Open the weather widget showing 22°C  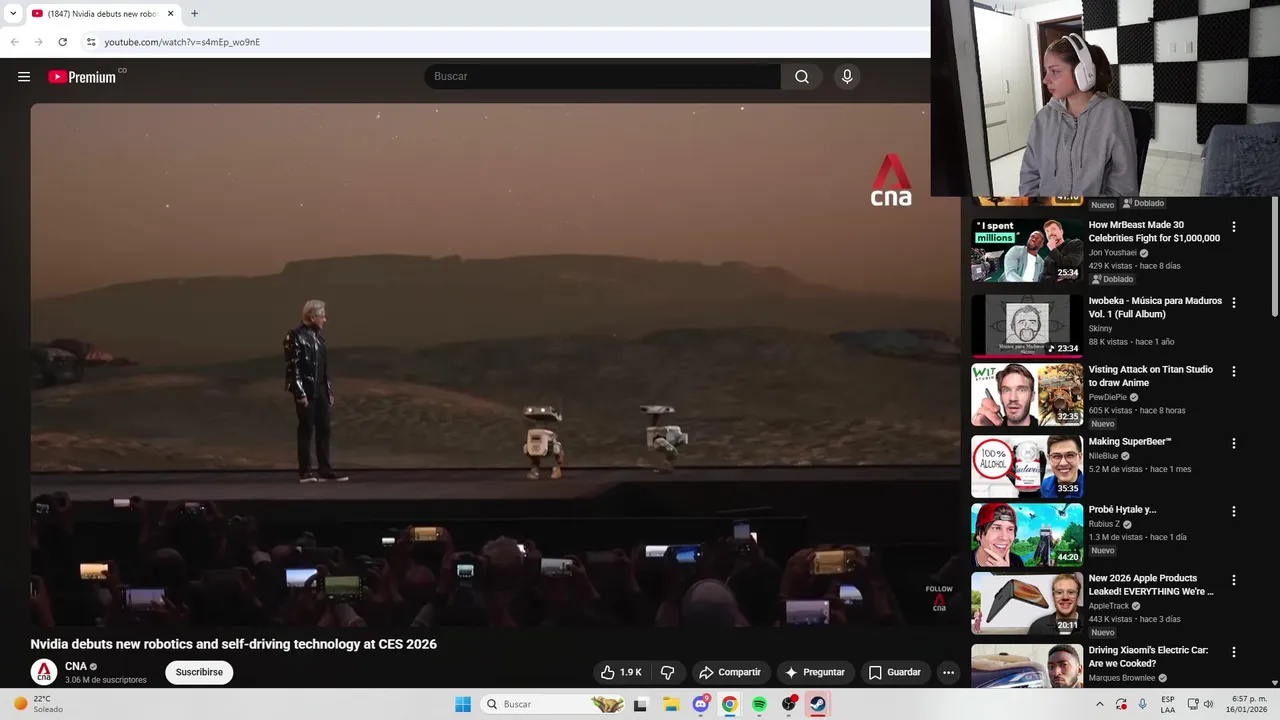pyautogui.click(x=35, y=704)
